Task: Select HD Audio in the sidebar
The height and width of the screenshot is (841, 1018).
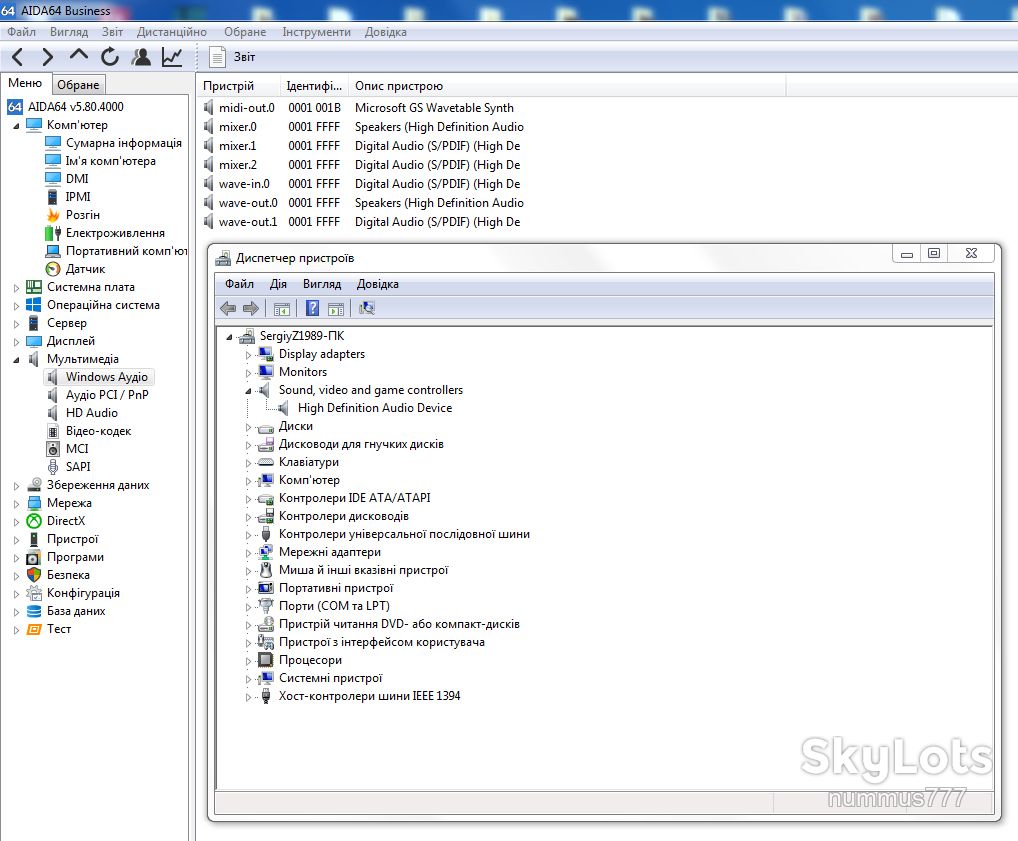Action: tap(92, 413)
